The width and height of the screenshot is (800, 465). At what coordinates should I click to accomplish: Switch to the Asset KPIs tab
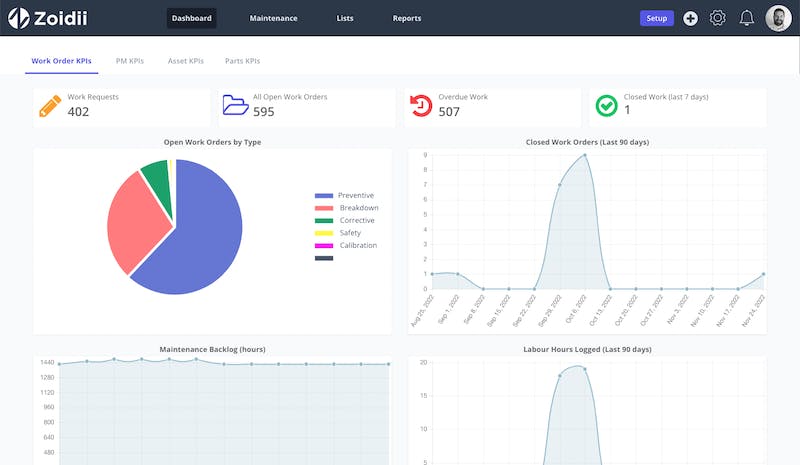pyautogui.click(x=185, y=61)
